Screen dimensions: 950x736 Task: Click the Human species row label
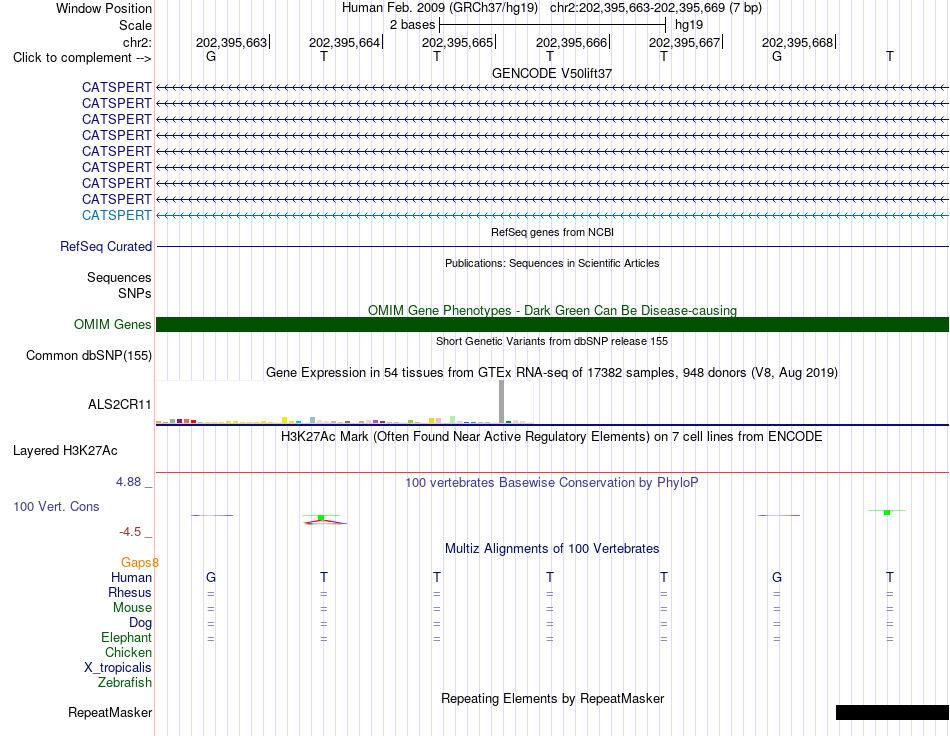pos(131,577)
